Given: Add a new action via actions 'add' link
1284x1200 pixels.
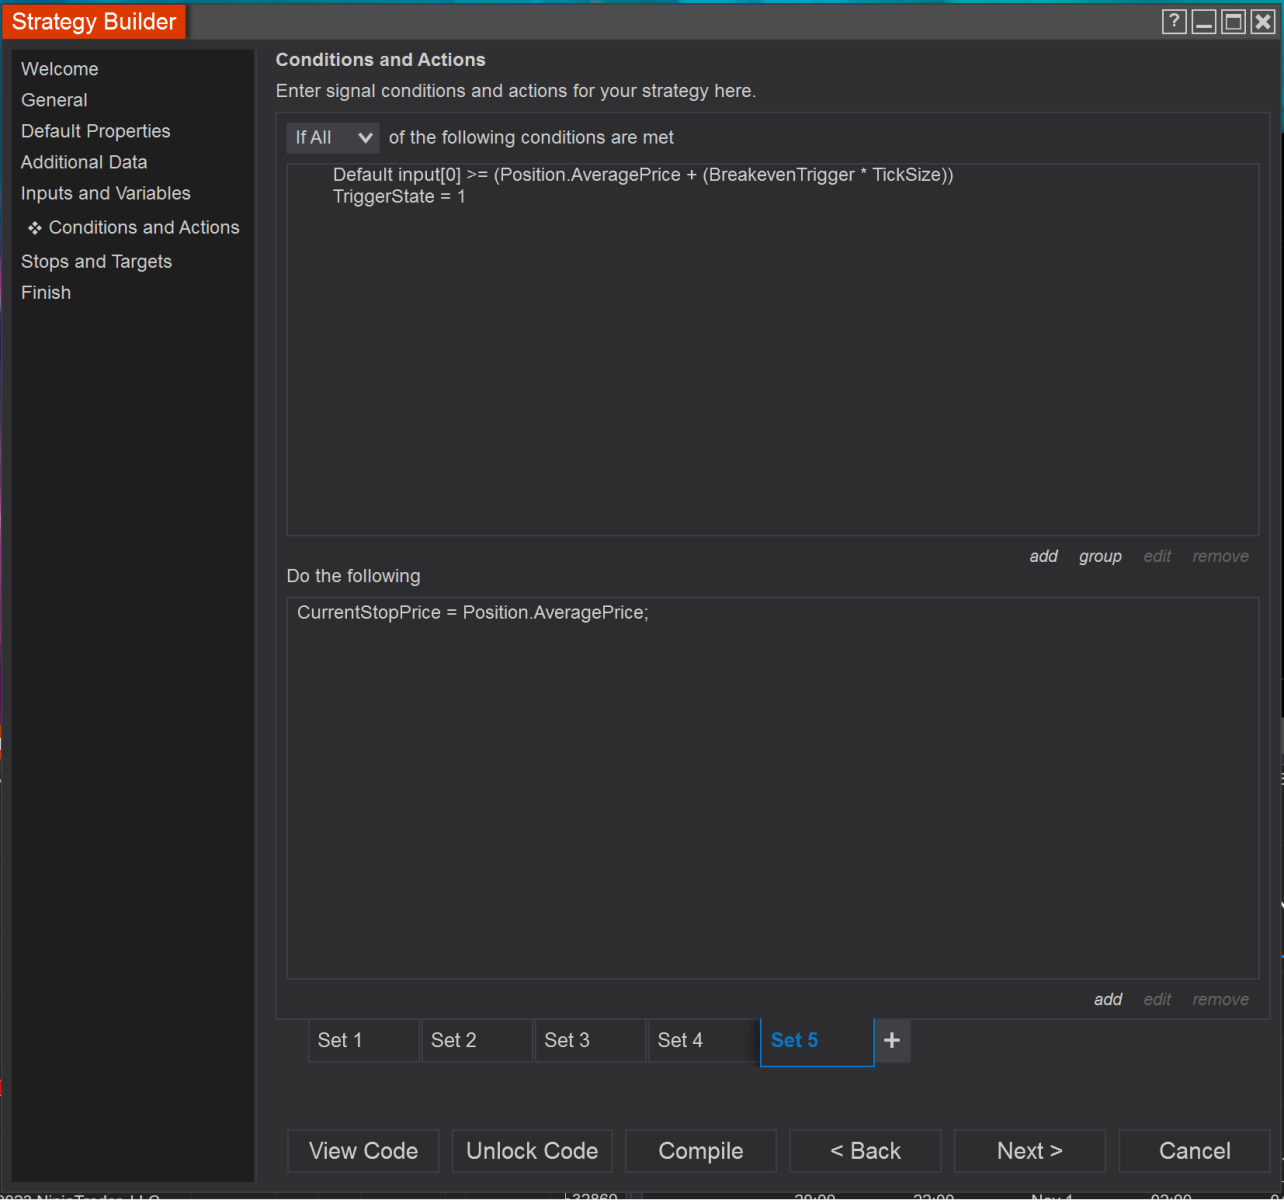Looking at the screenshot, I should click(x=1108, y=1000).
